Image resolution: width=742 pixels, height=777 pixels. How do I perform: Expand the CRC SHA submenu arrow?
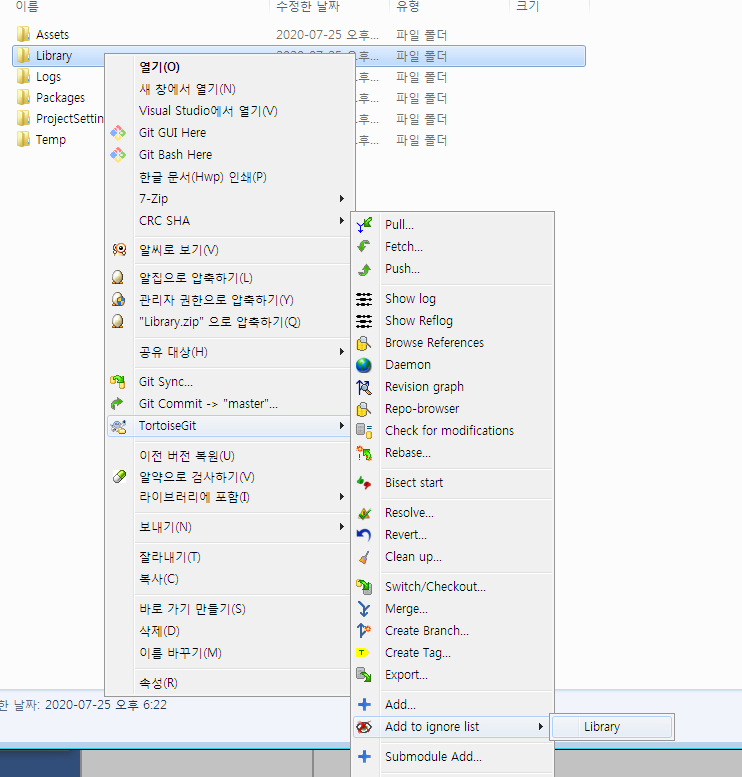tap(342, 221)
